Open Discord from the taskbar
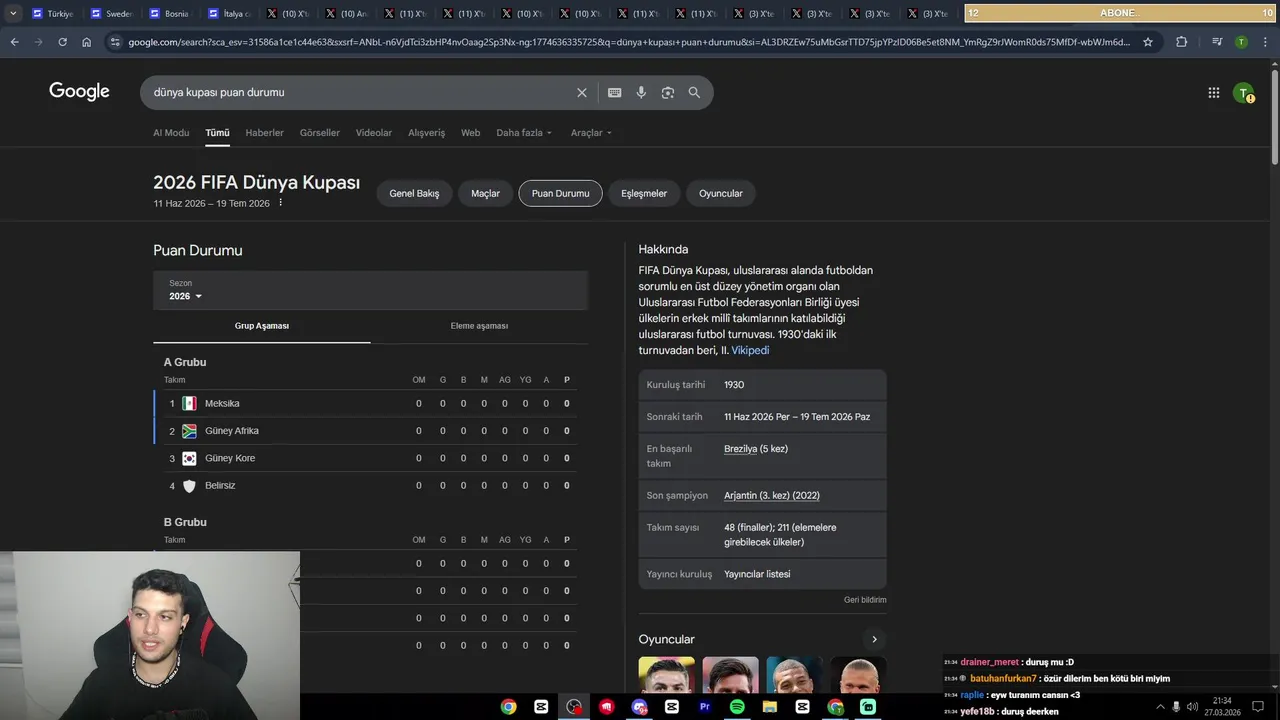The width and height of the screenshot is (1280, 720). tap(640, 706)
